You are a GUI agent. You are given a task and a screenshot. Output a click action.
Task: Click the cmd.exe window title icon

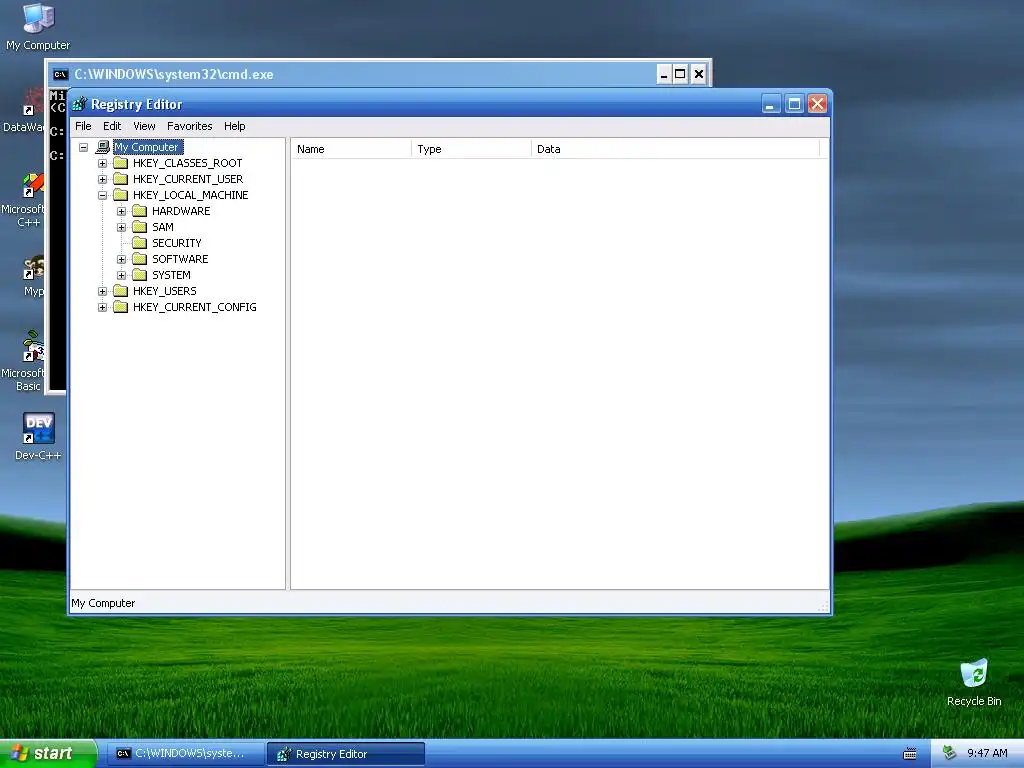tap(60, 74)
